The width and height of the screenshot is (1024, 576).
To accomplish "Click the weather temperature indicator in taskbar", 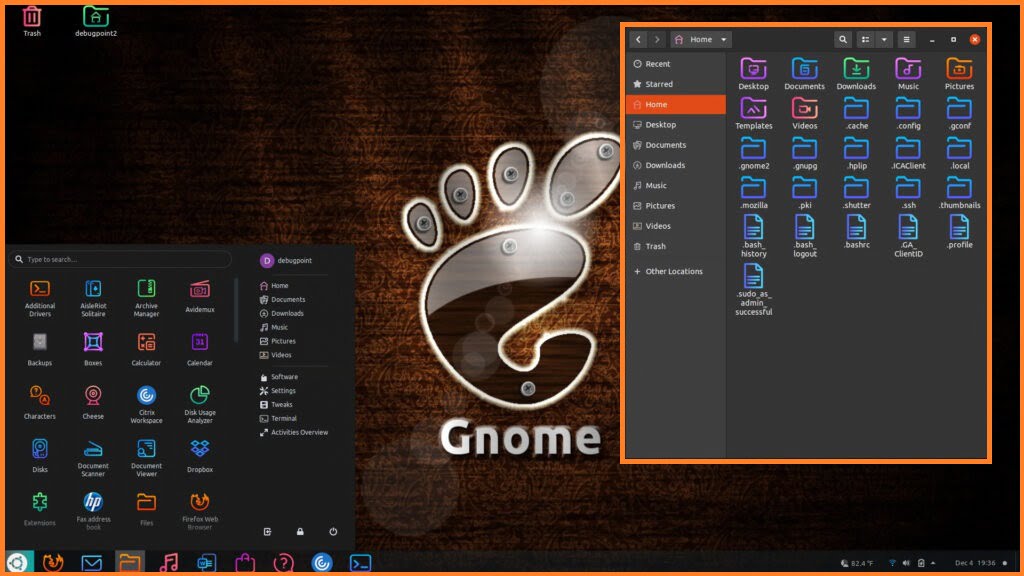I will [x=857, y=563].
